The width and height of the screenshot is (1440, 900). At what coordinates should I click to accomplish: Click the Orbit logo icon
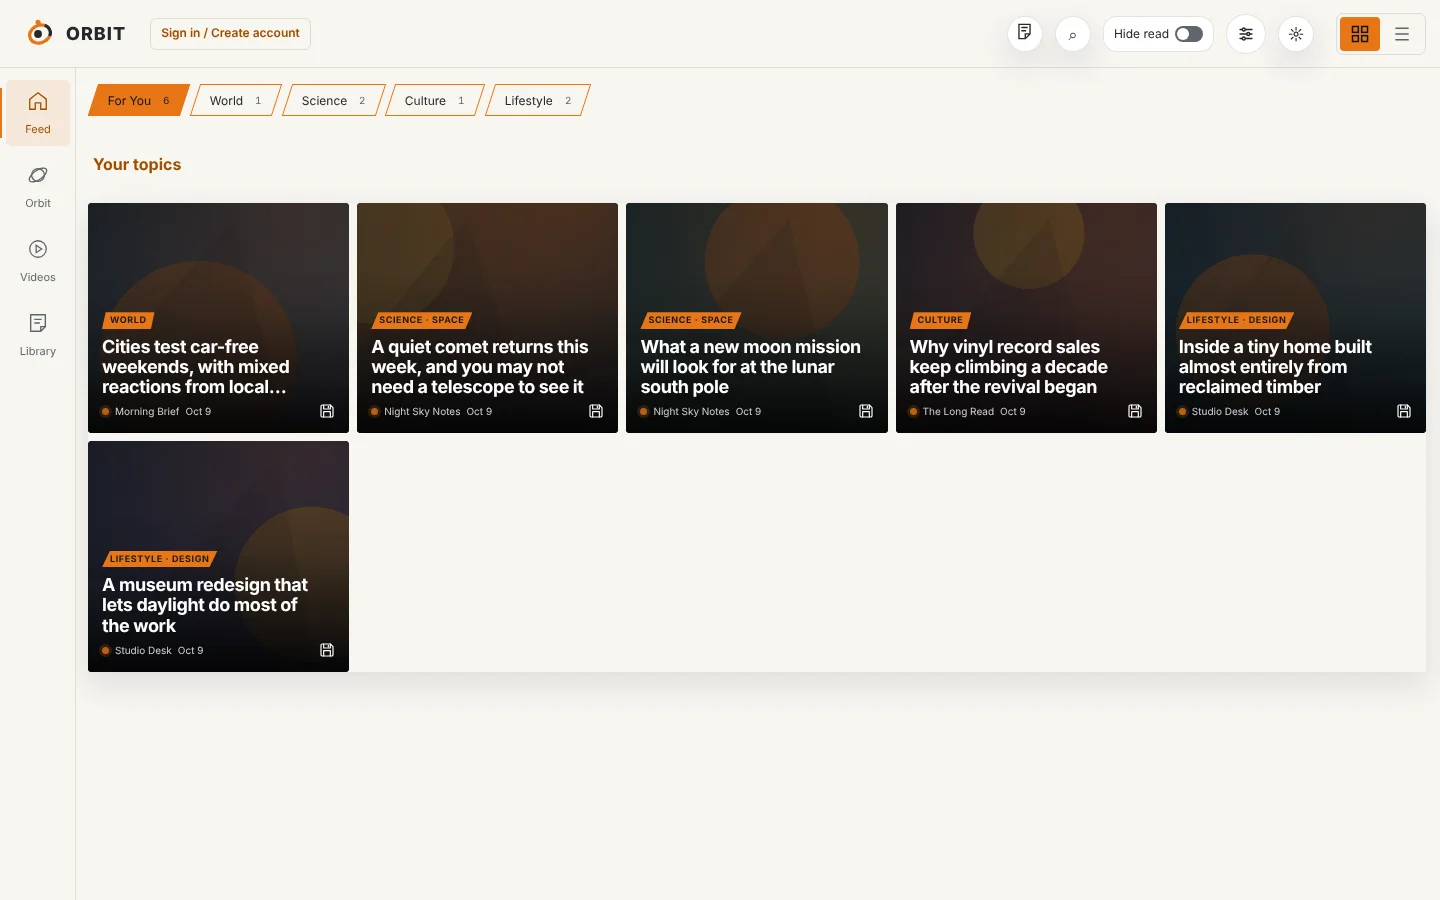tap(40, 33)
